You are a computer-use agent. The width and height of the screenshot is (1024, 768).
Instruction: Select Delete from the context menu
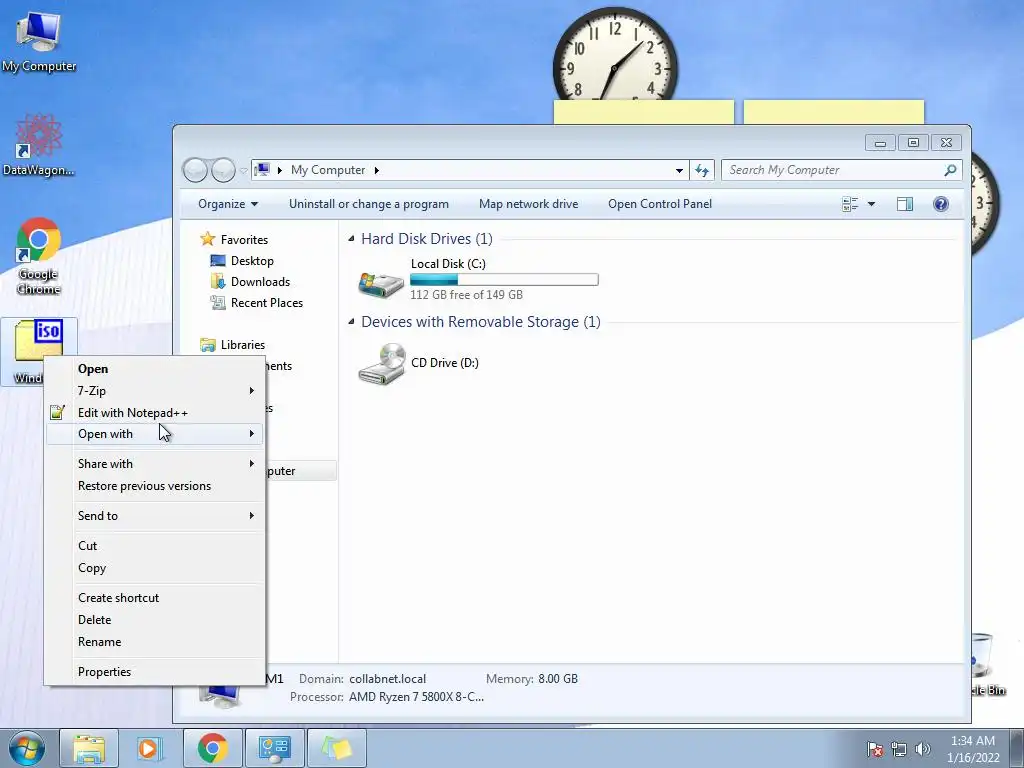click(155, 620)
